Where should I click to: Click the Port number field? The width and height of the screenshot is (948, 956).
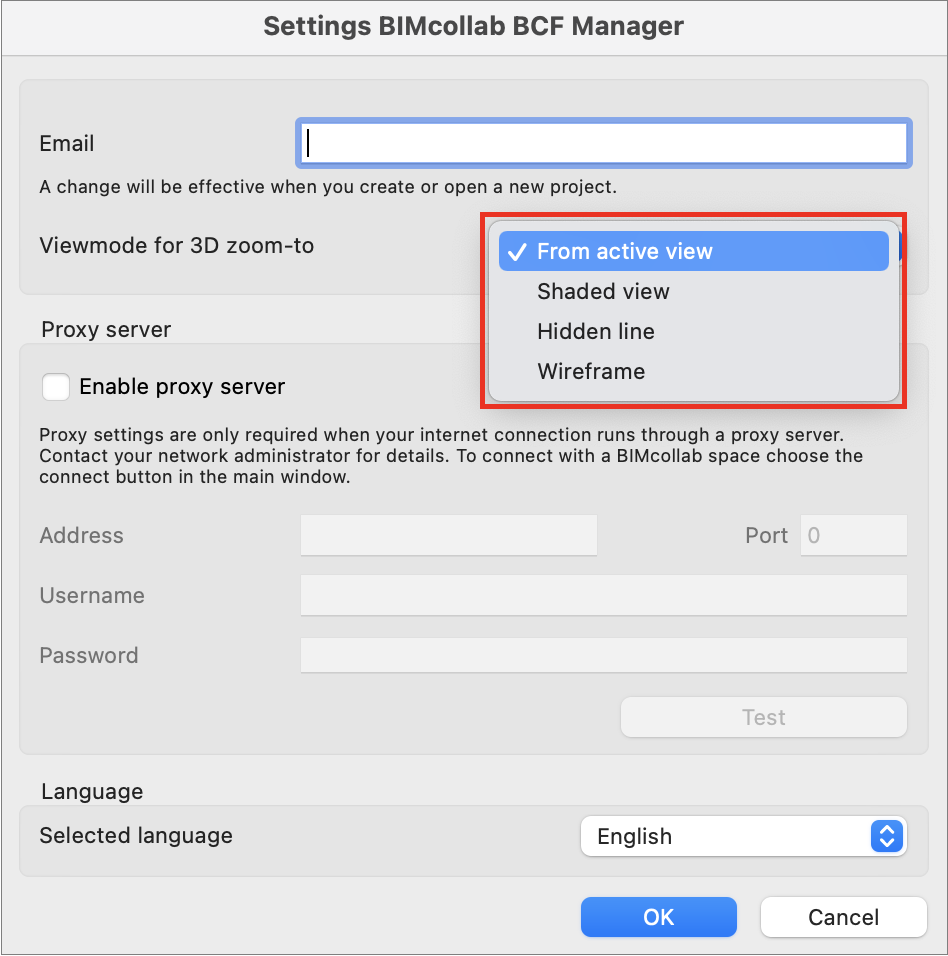coord(854,535)
